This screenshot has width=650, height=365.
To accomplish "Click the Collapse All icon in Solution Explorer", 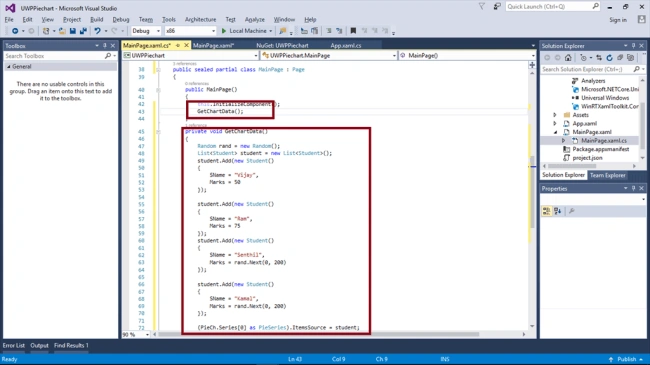I will pyautogui.click(x=620, y=58).
